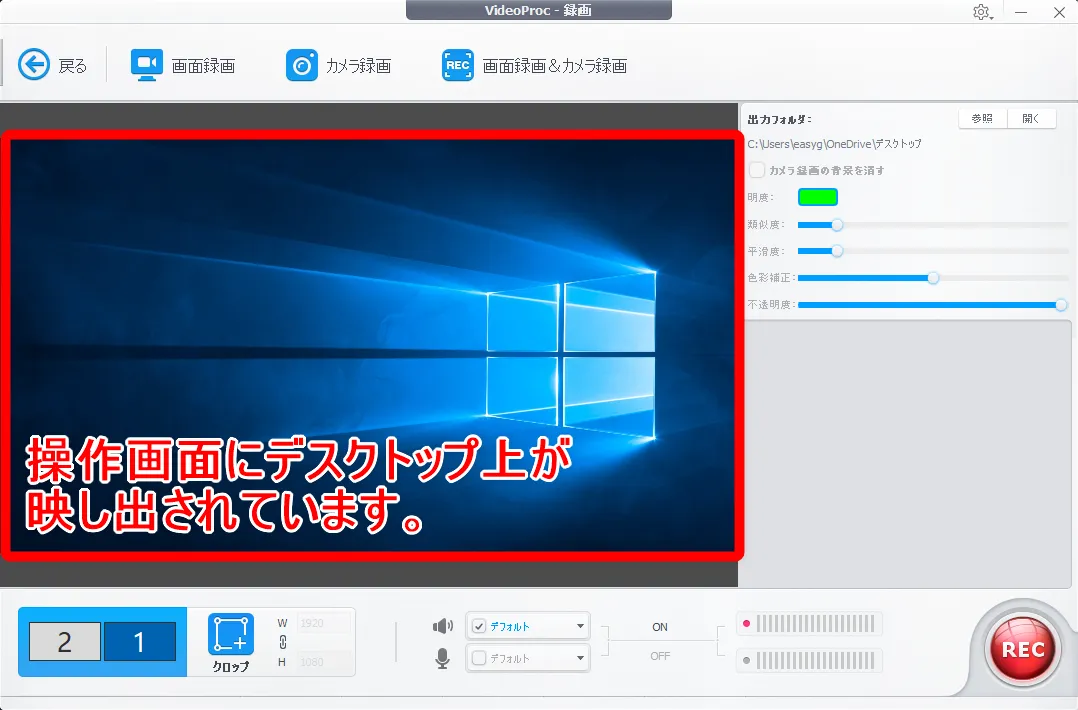1078x710 pixels.
Task: Click the 開く open folder button
Action: click(x=1031, y=119)
